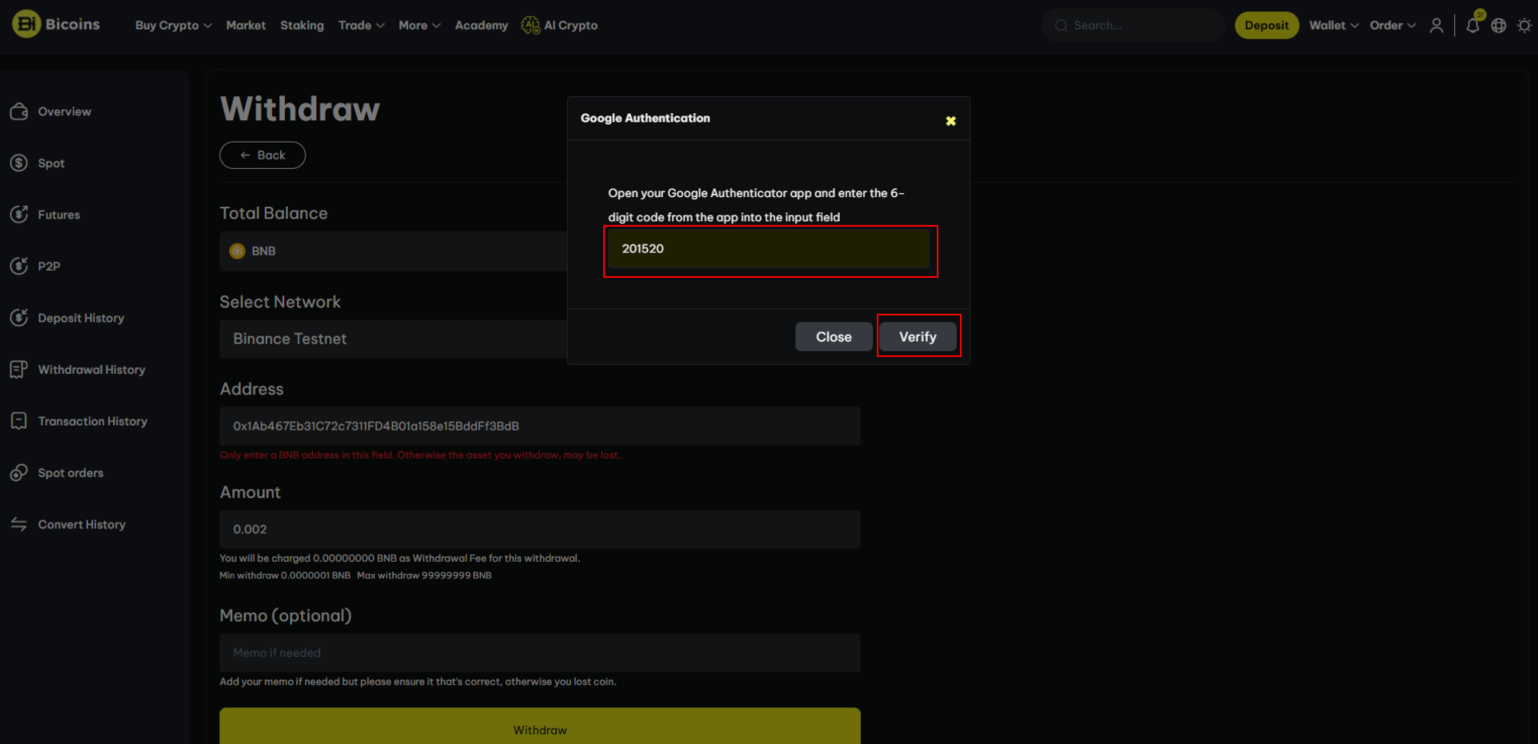Click the yellow Withdraw button
This screenshot has width=1538, height=744.
[540, 728]
